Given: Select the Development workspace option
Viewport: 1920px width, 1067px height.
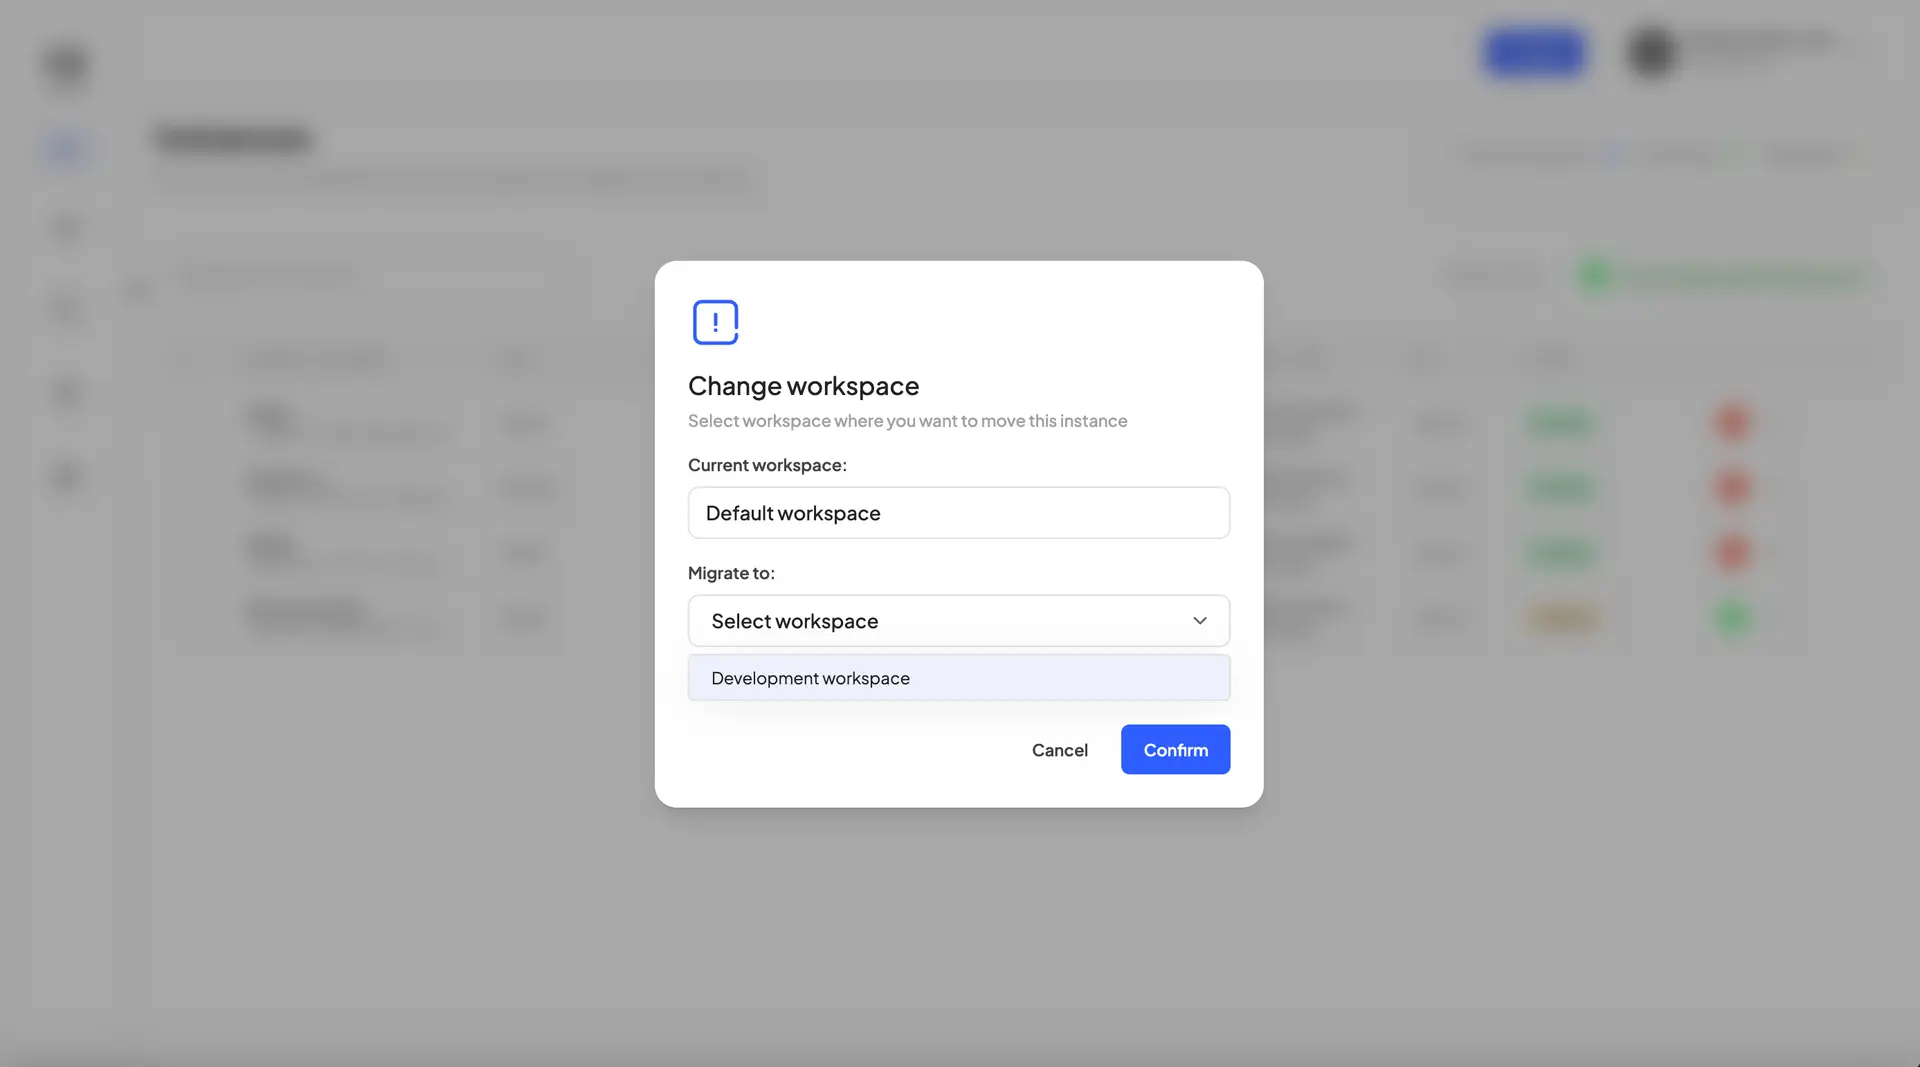Looking at the screenshot, I should click(958, 677).
